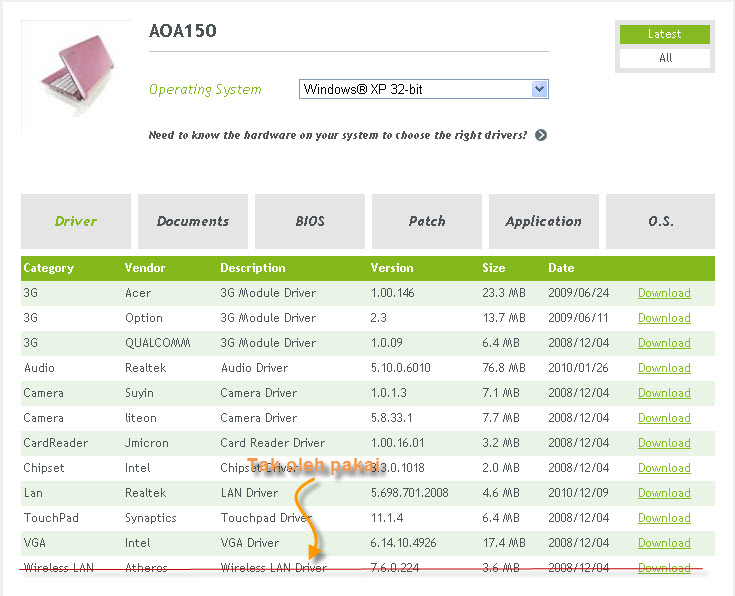735x596 pixels.
Task: Click version 5.10.0.6010 cell
Action: pyautogui.click(x=401, y=368)
